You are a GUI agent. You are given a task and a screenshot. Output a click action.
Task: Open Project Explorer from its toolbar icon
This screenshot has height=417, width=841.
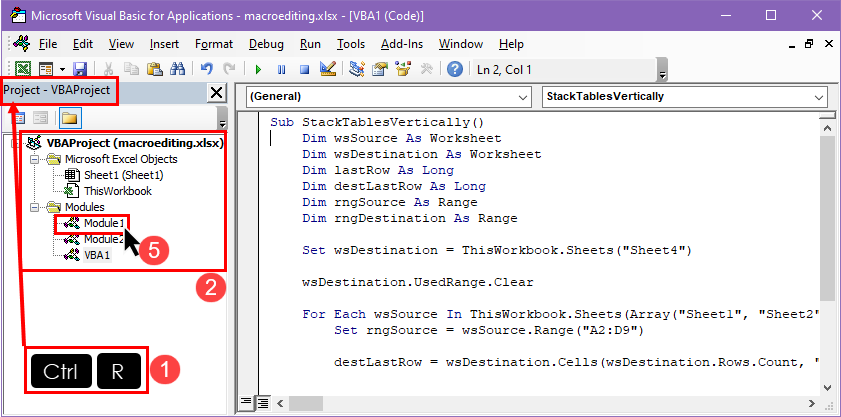pyautogui.click(x=357, y=69)
